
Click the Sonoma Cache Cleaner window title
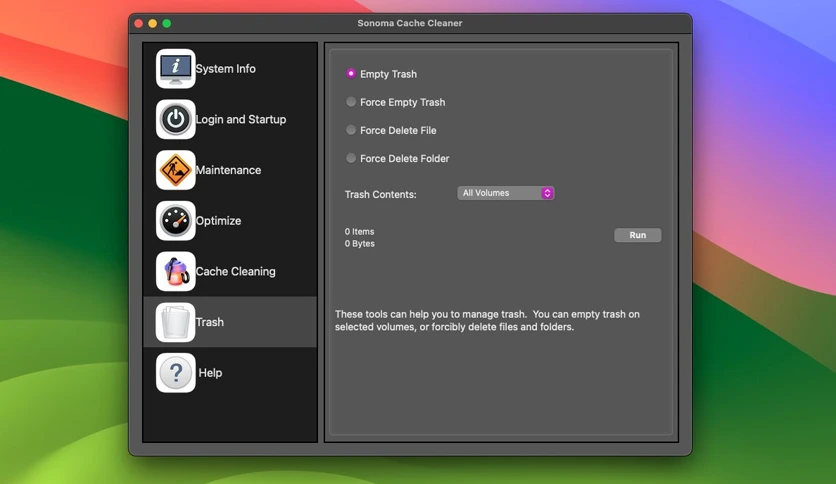[x=409, y=23]
